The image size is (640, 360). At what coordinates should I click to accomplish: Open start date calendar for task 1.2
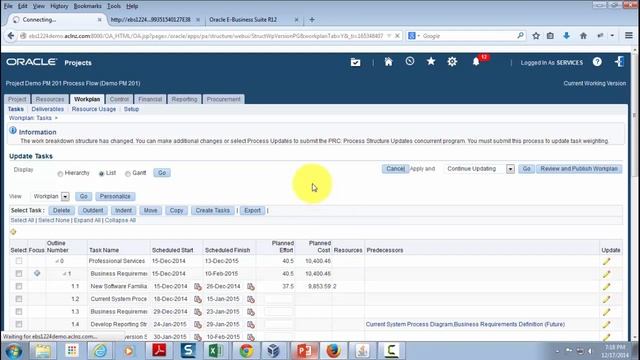pos(198,299)
